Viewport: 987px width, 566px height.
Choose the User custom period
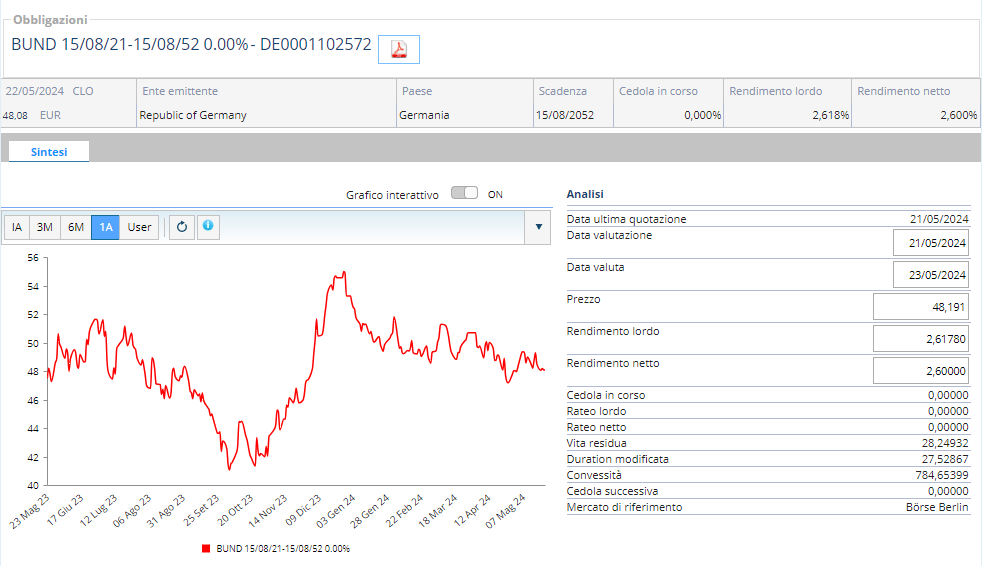[139, 227]
